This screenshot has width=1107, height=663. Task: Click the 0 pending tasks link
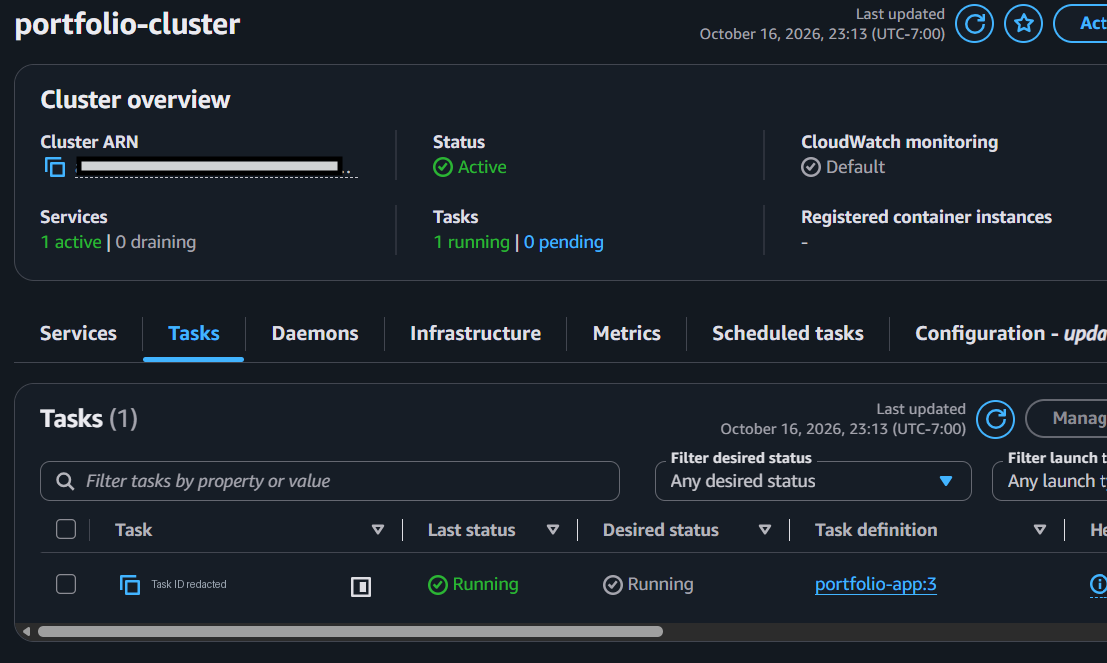pos(563,242)
